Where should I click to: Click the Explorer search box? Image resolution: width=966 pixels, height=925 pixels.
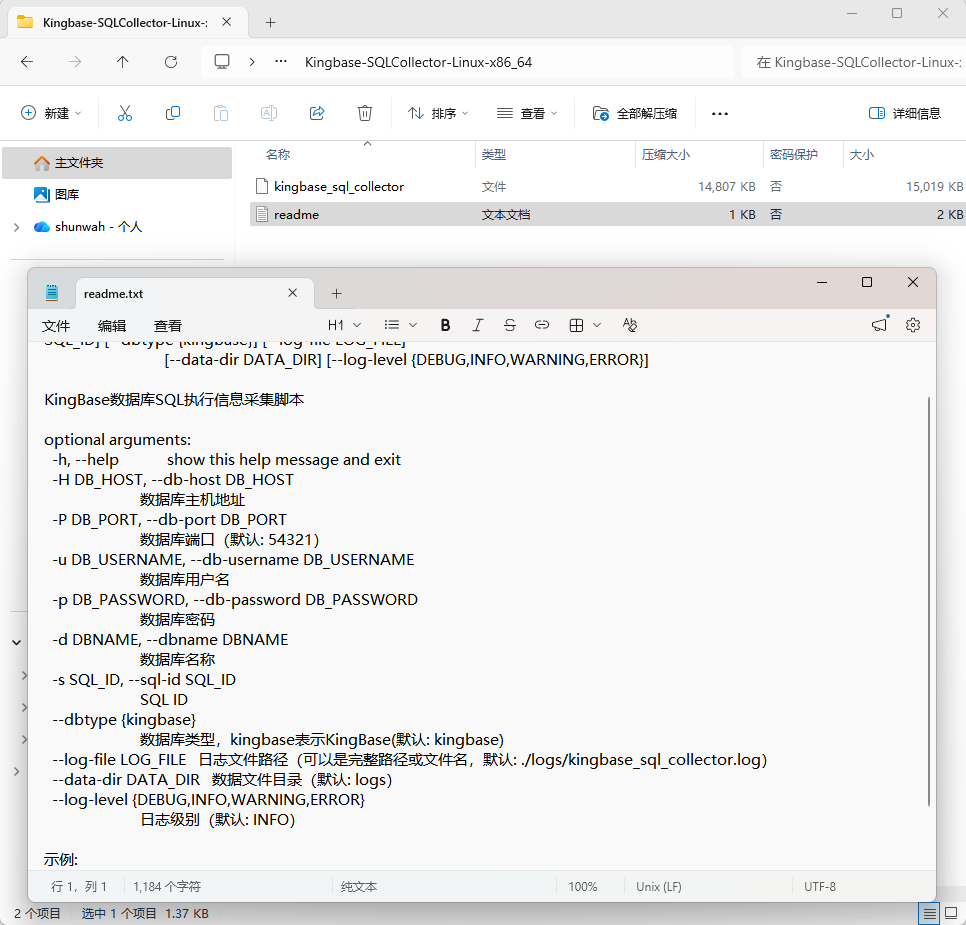click(853, 62)
